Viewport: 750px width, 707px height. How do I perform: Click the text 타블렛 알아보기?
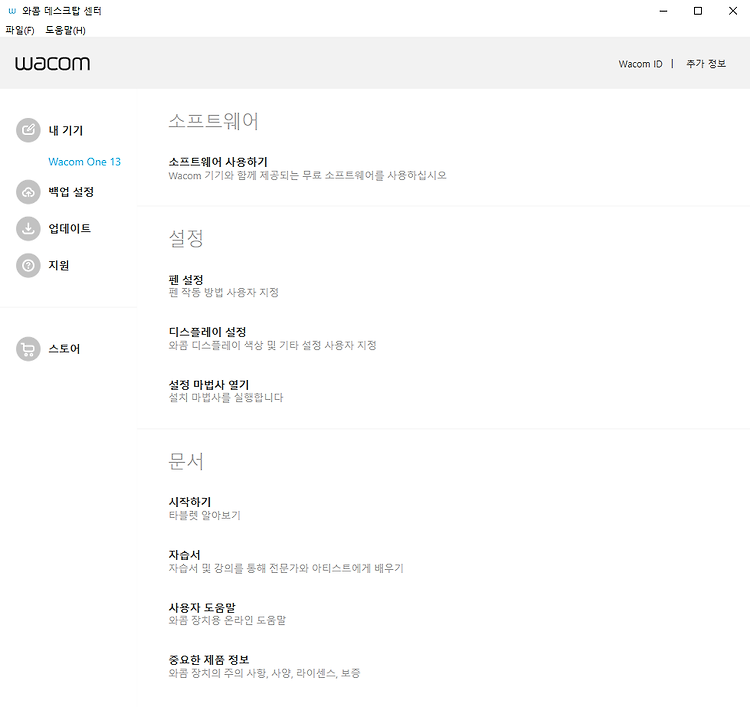205,515
